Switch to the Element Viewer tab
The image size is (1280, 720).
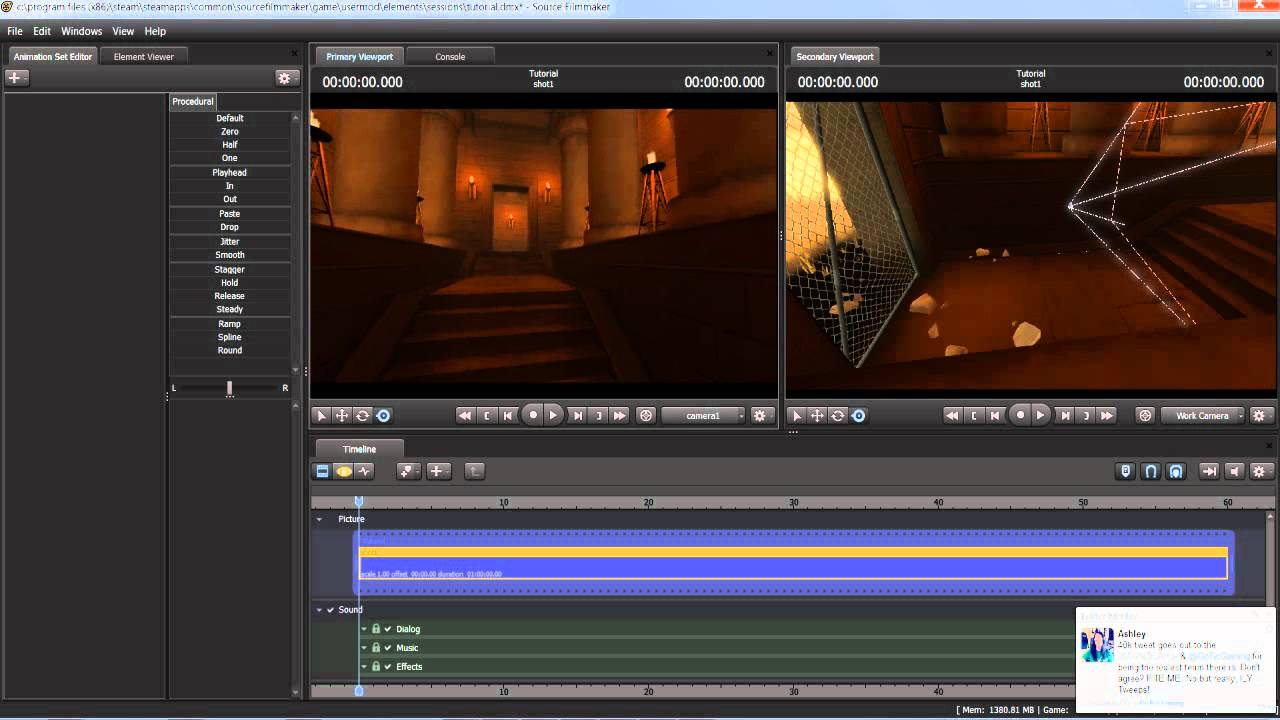tap(144, 57)
